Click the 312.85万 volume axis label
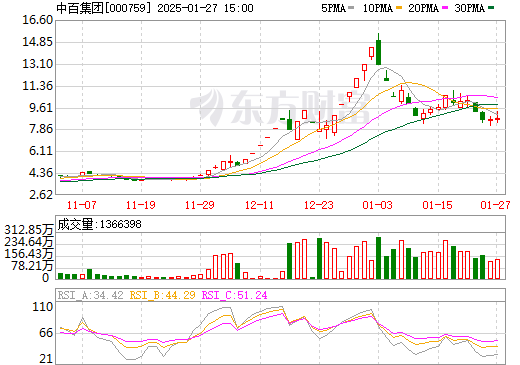 tap(29, 230)
